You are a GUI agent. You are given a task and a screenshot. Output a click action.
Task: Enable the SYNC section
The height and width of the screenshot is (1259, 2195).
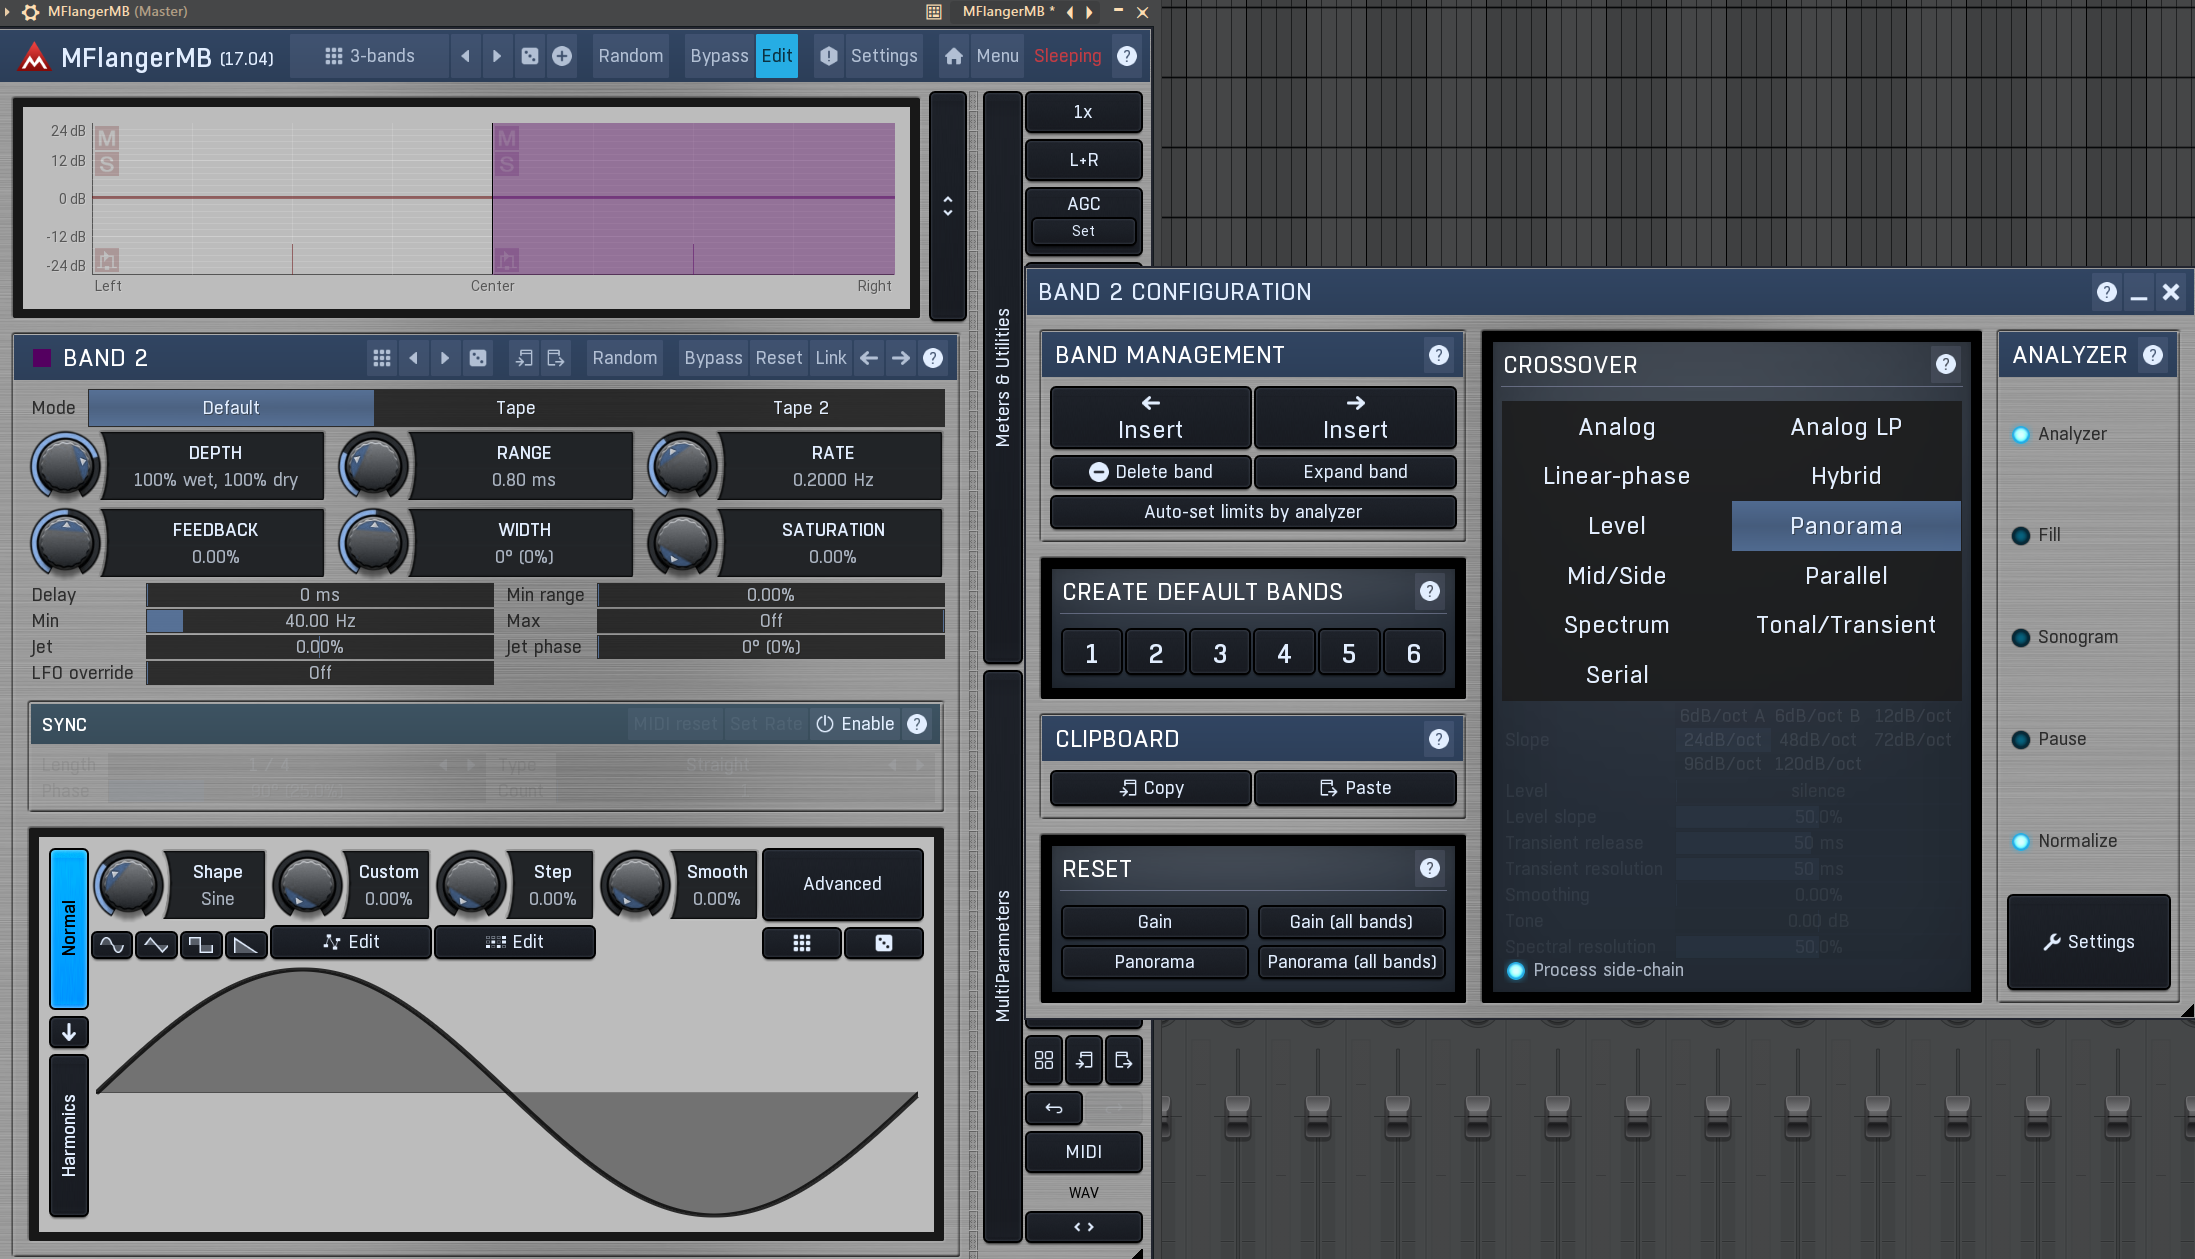click(856, 724)
